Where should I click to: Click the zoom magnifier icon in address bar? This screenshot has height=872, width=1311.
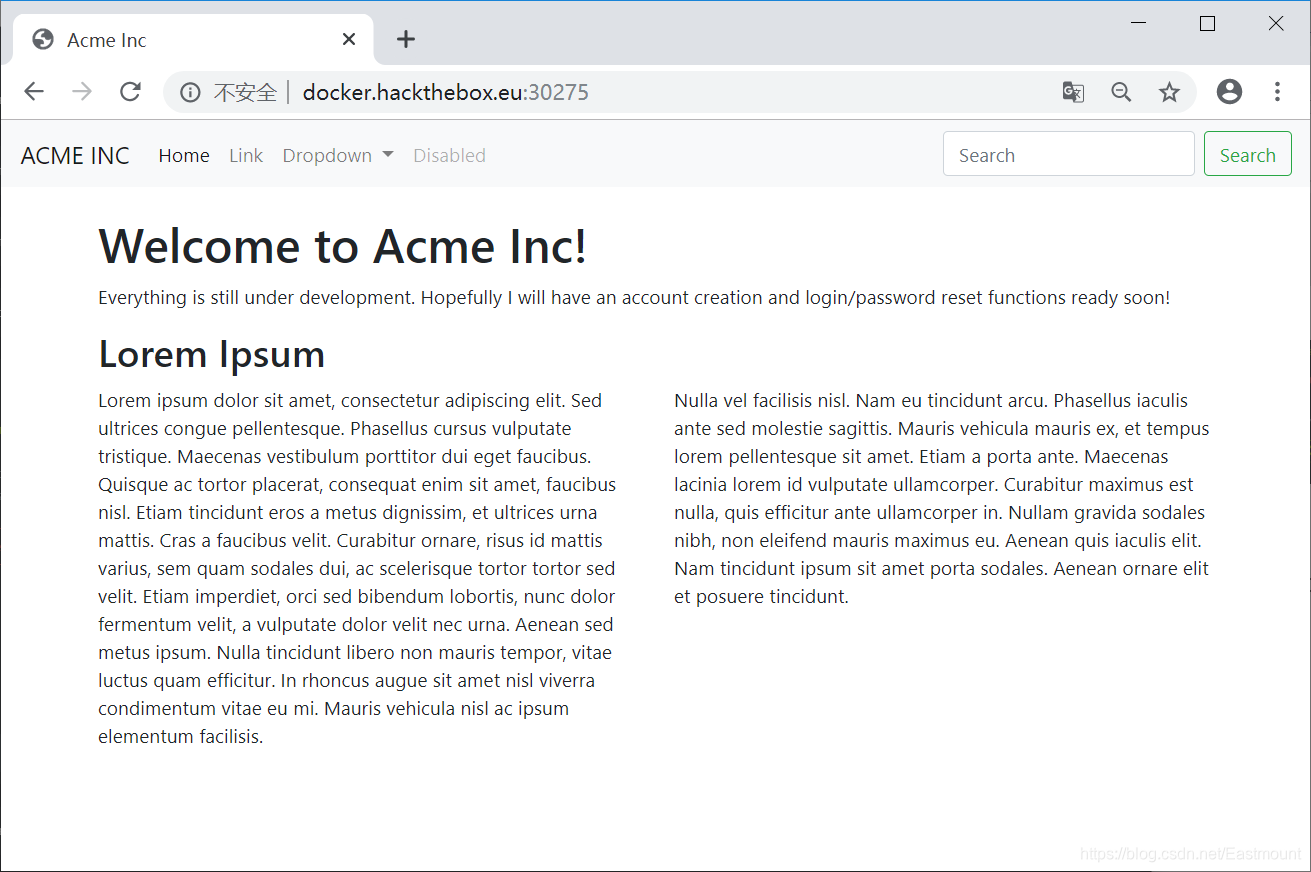(1121, 93)
